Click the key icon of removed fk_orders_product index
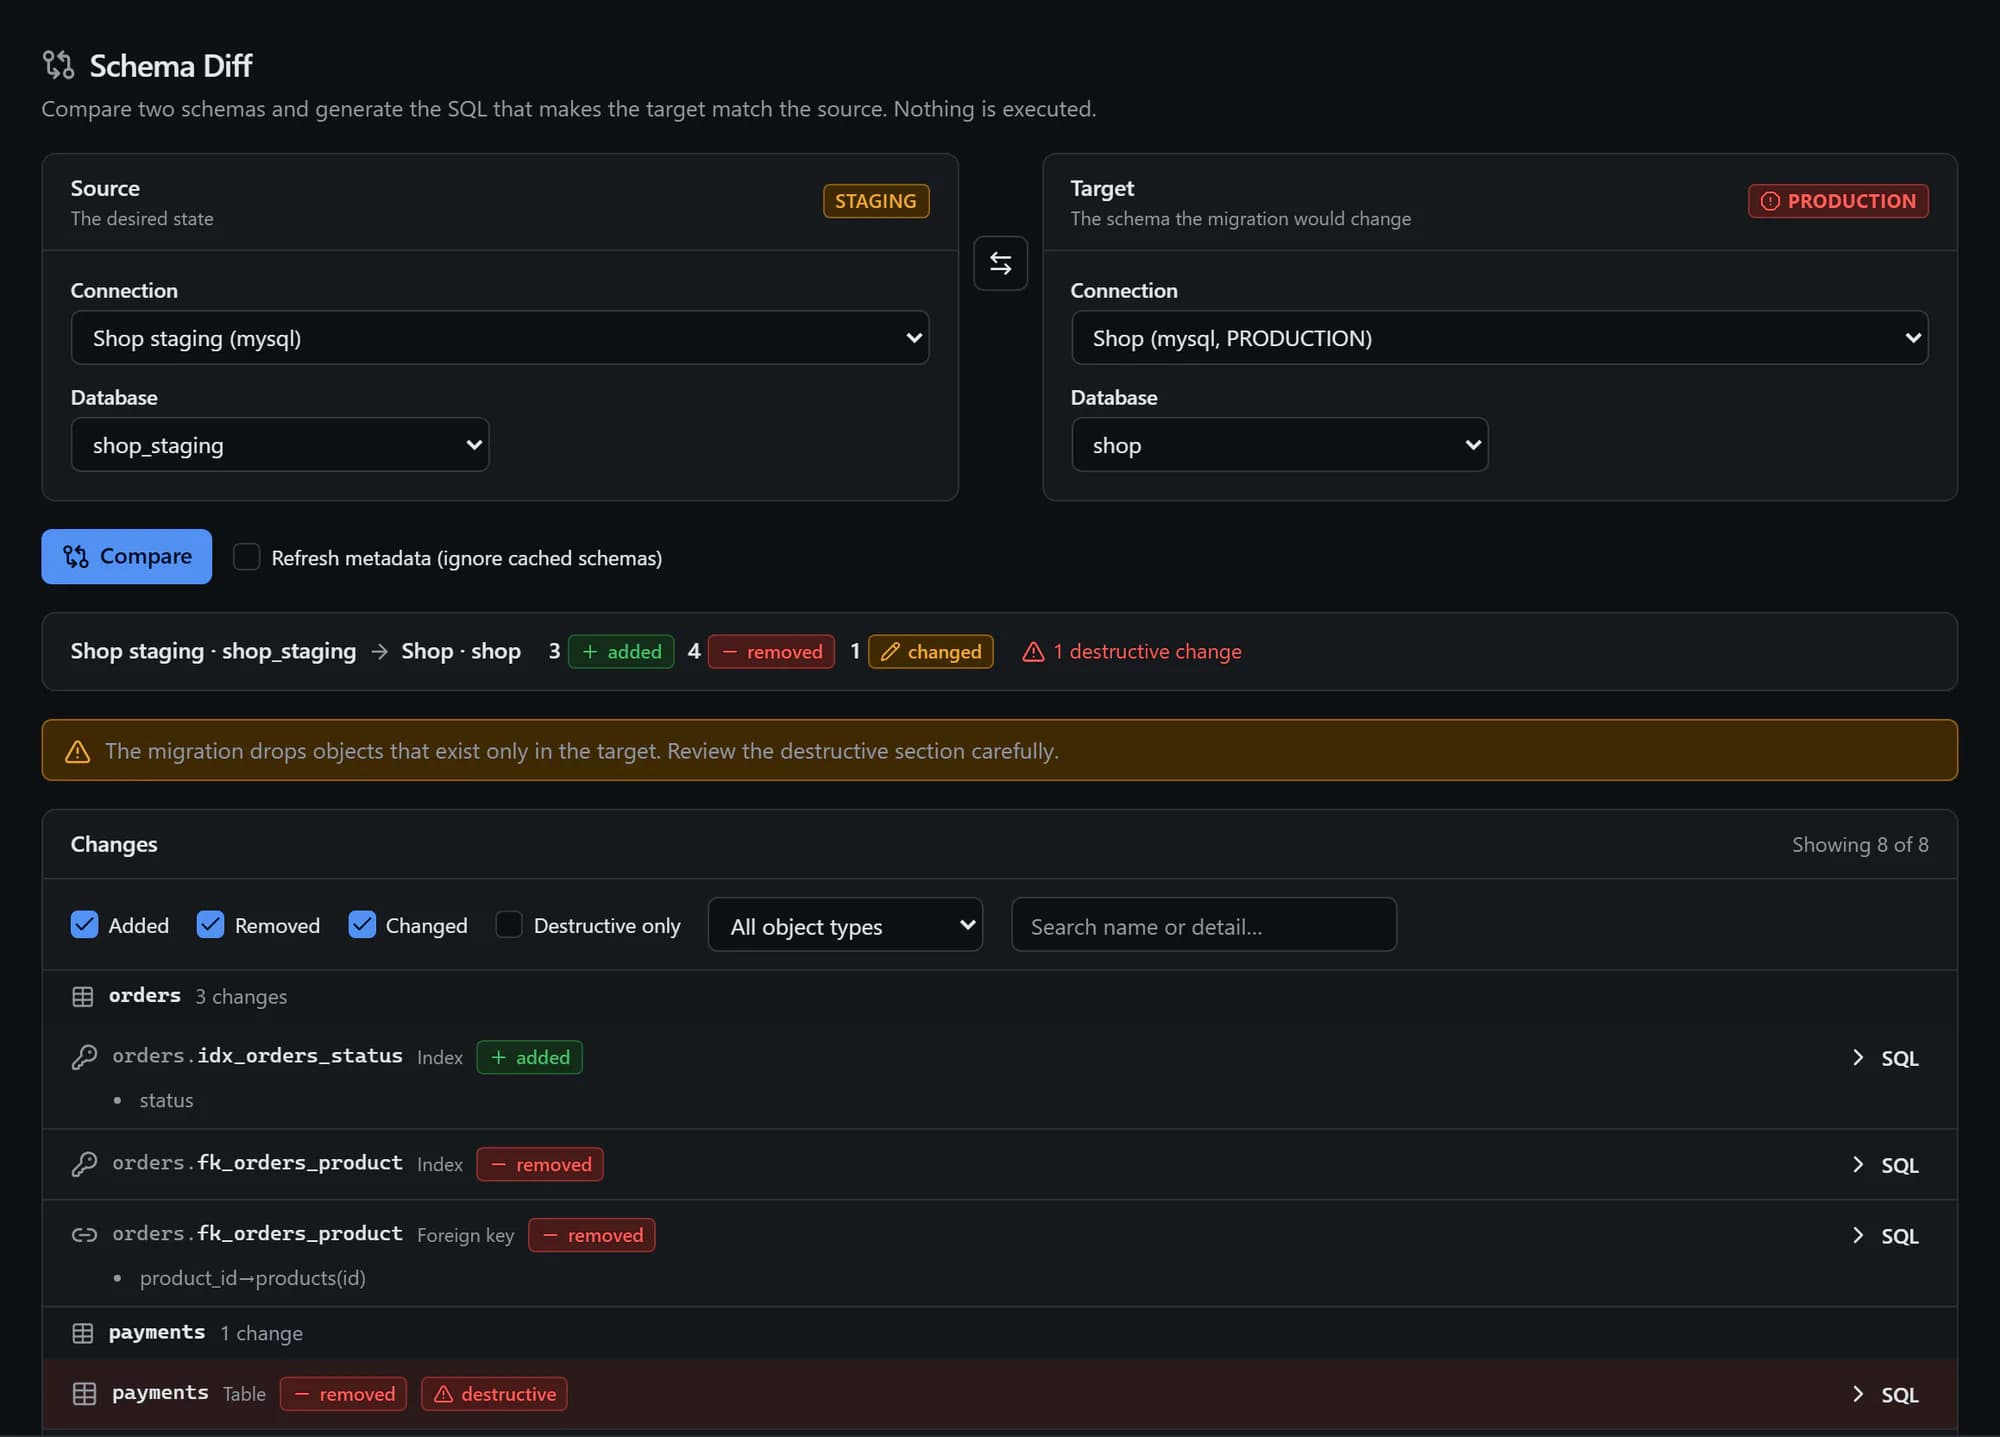2000x1437 pixels. click(84, 1164)
